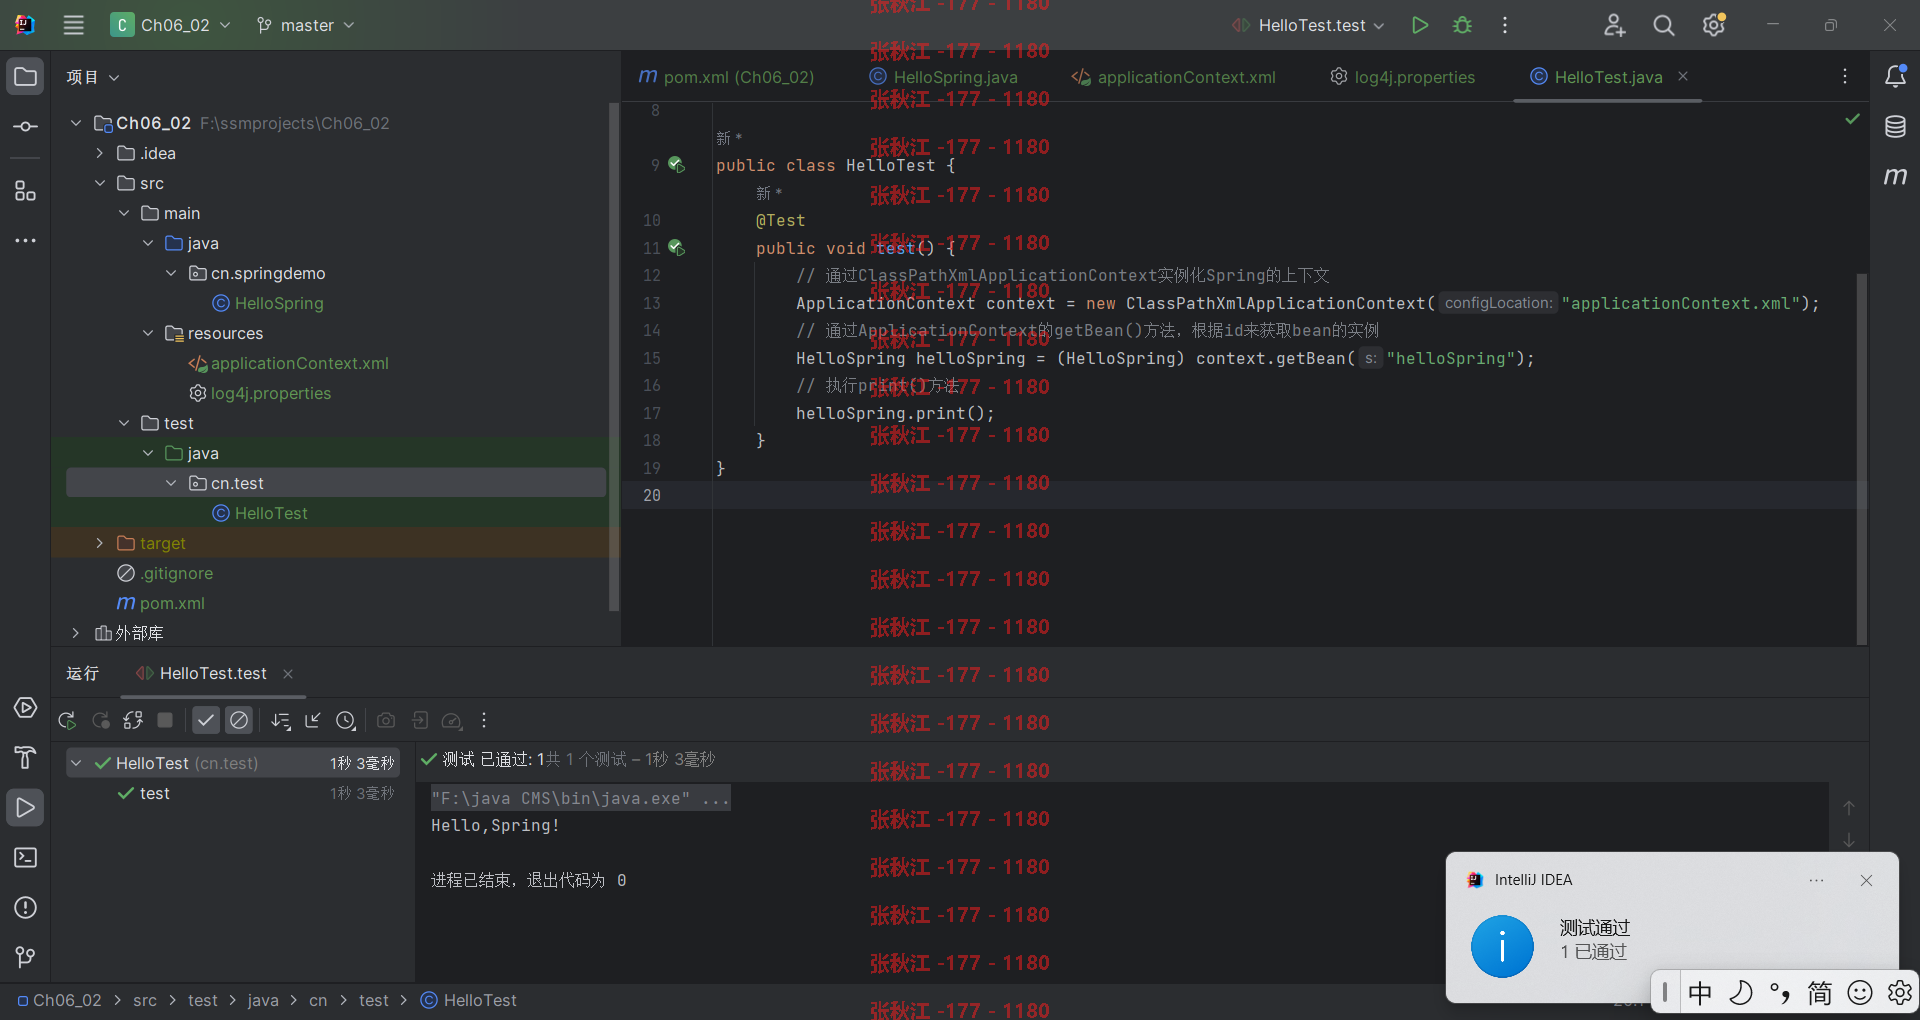Select pom.xml in project tree
The width and height of the screenshot is (1920, 1020).
(160, 603)
